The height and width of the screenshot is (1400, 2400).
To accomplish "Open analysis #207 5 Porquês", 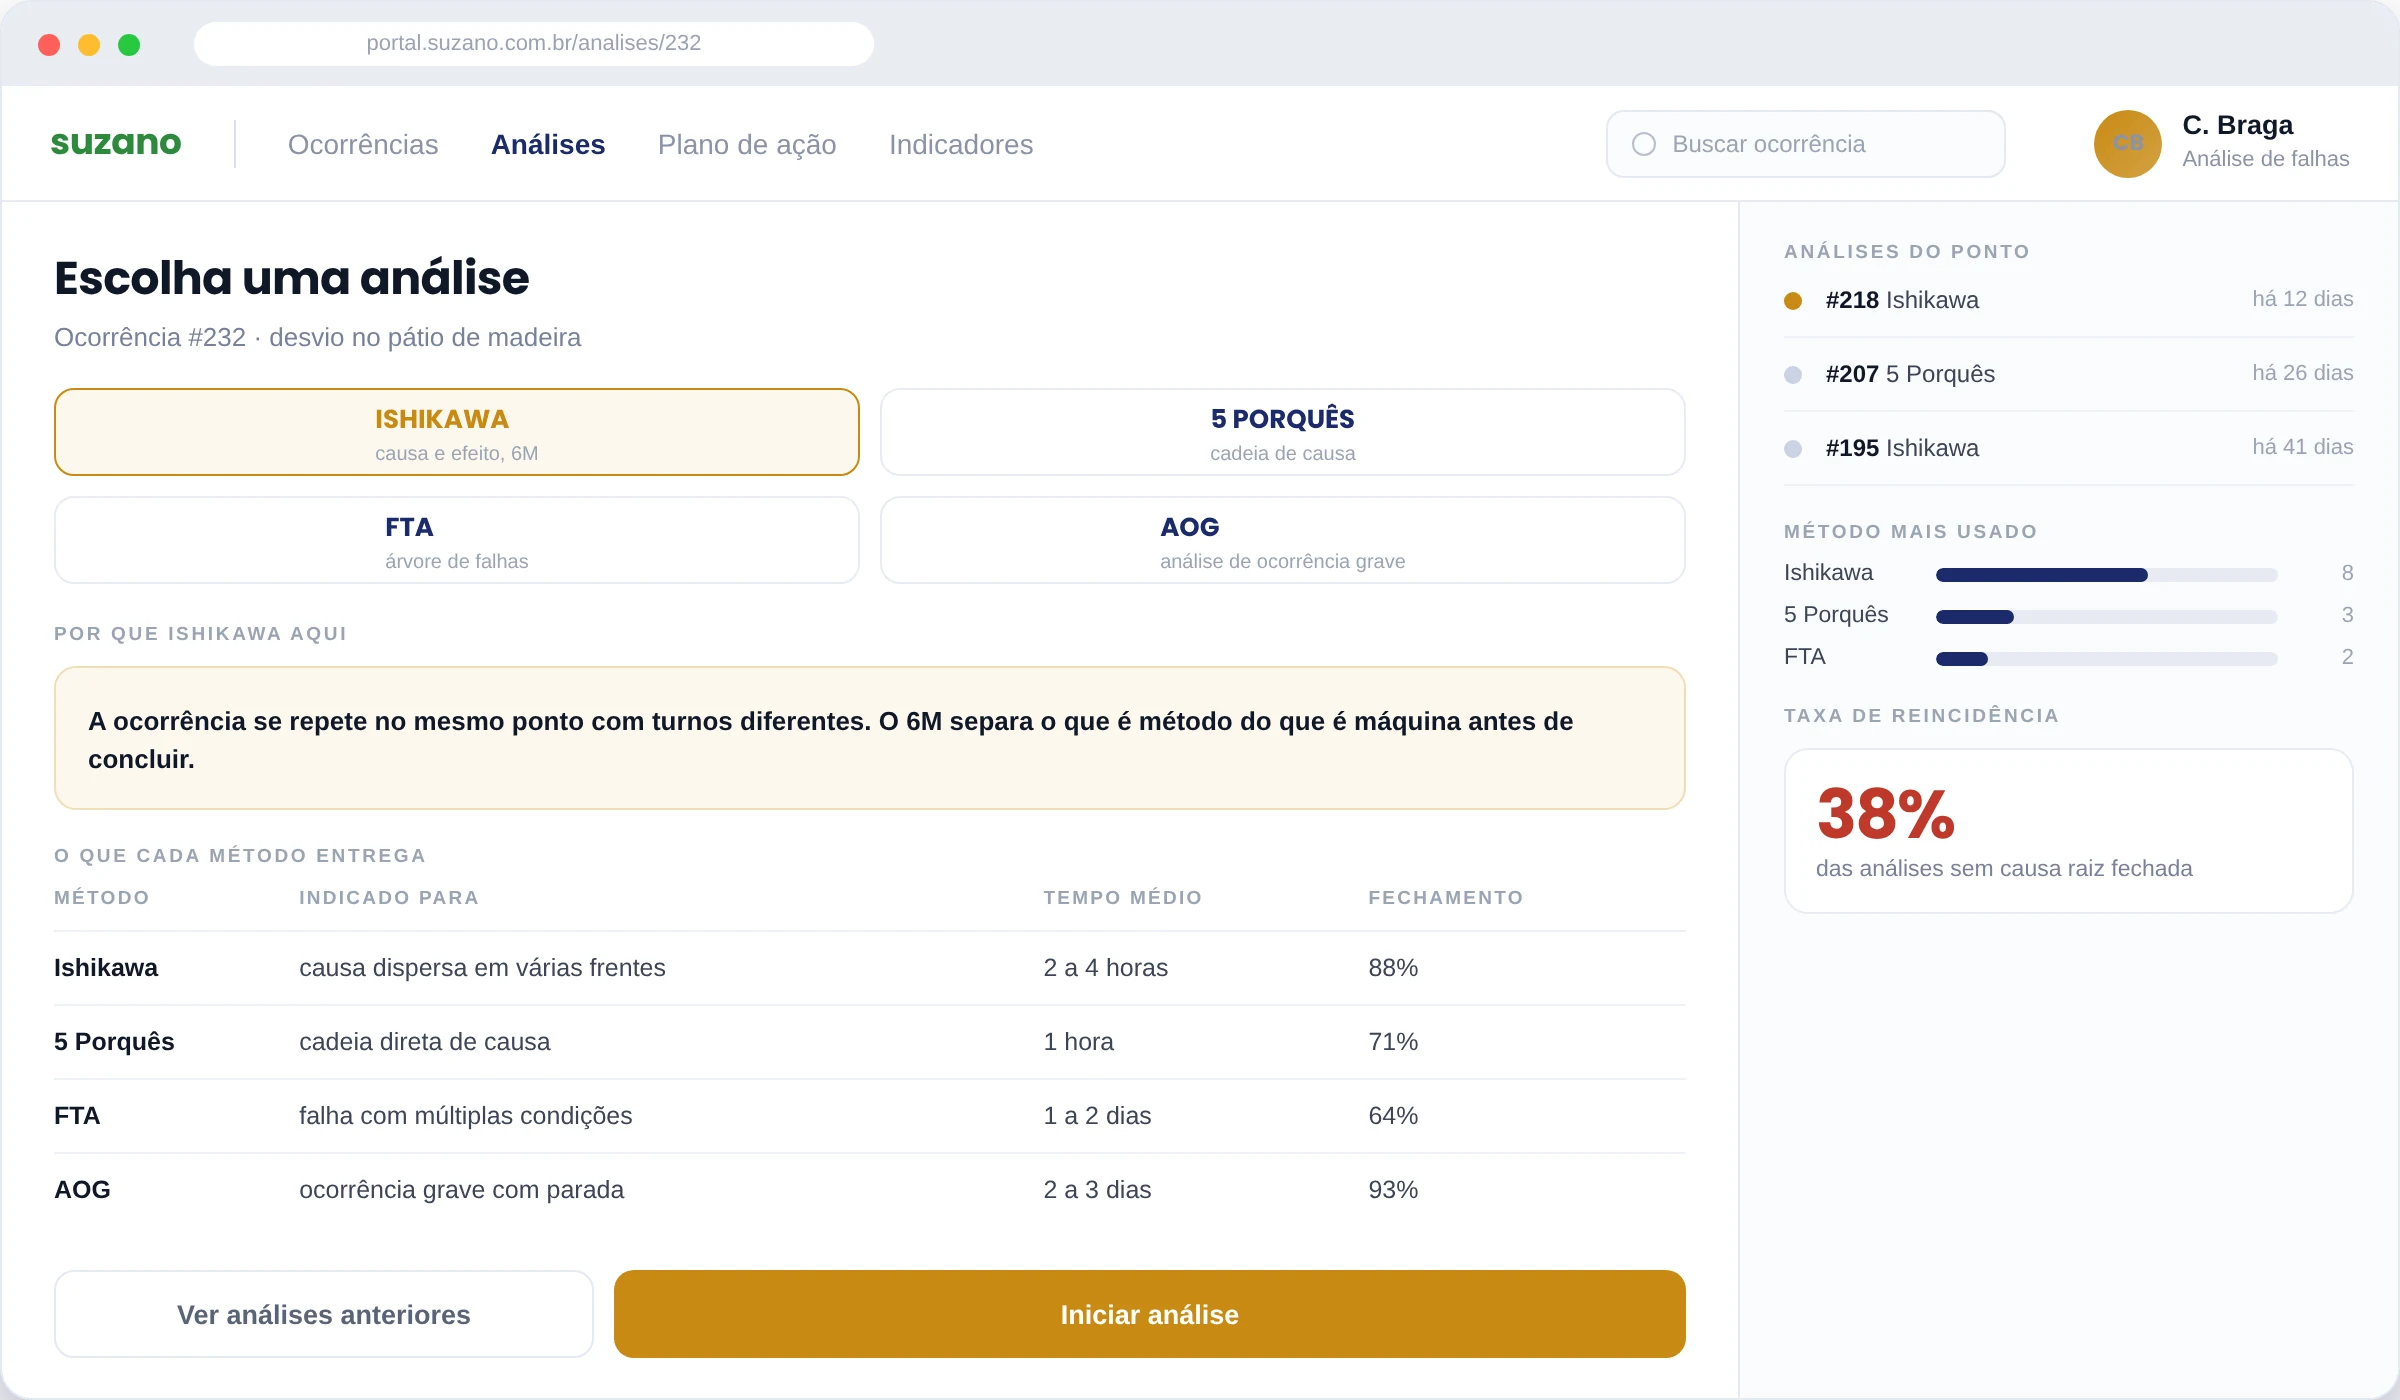I will [x=2068, y=374].
